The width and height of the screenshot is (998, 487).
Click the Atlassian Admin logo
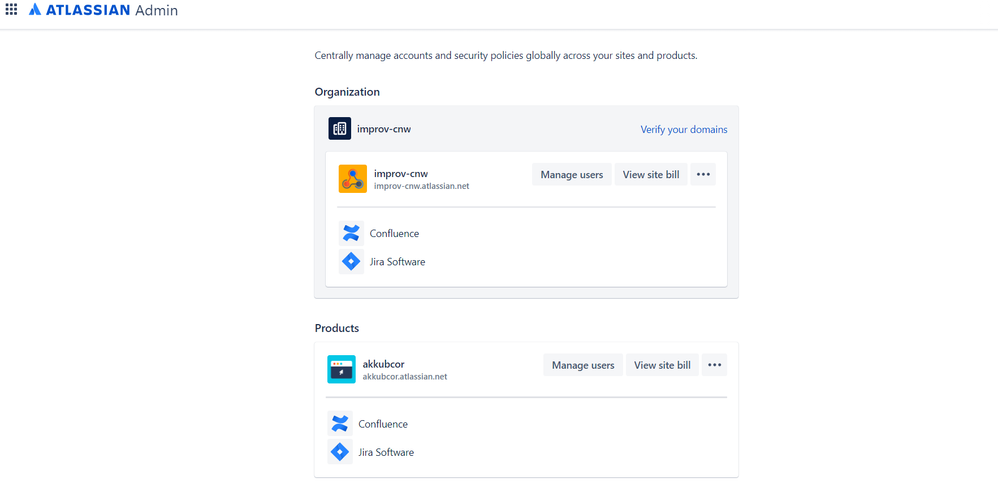pos(103,10)
